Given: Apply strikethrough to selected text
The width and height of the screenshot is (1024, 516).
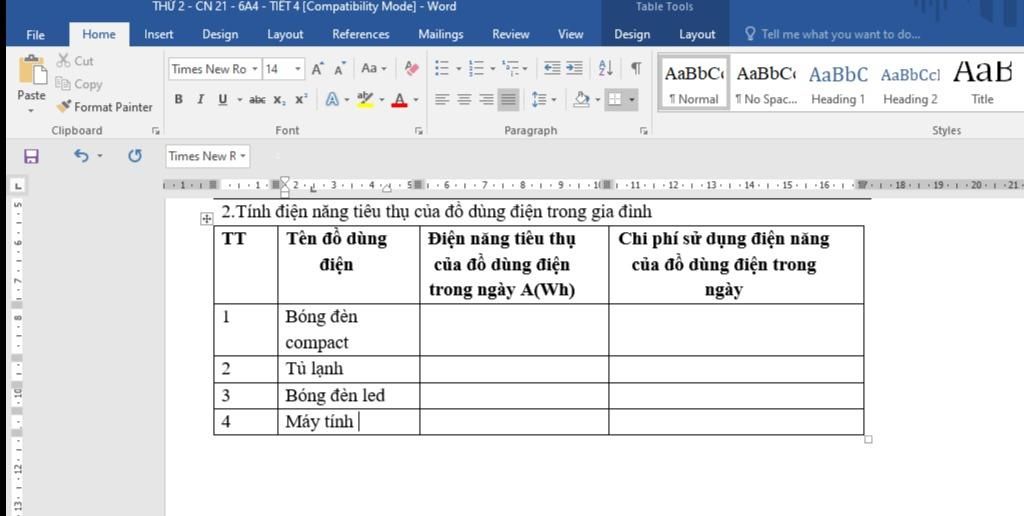Looking at the screenshot, I should pyautogui.click(x=257, y=99).
